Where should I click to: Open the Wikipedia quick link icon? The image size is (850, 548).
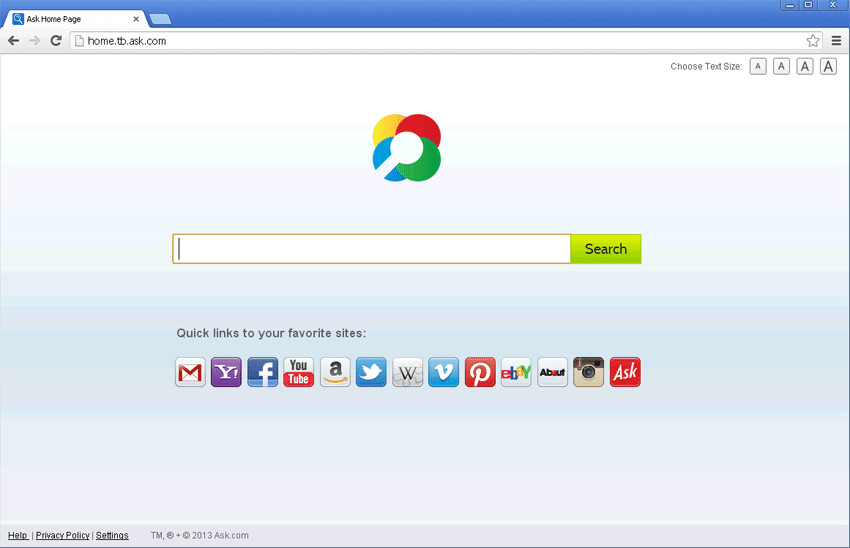tap(407, 372)
